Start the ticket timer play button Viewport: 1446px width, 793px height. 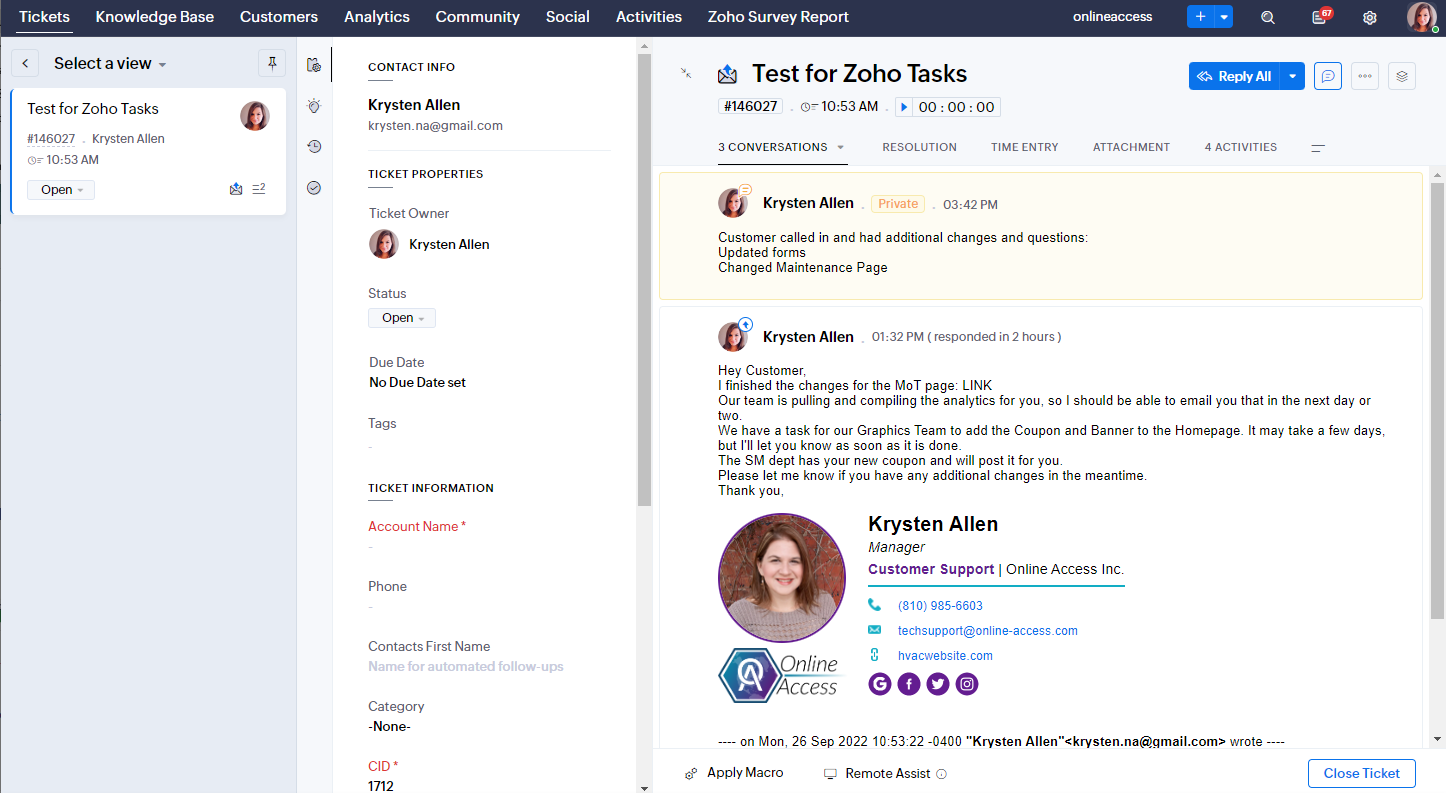point(904,107)
